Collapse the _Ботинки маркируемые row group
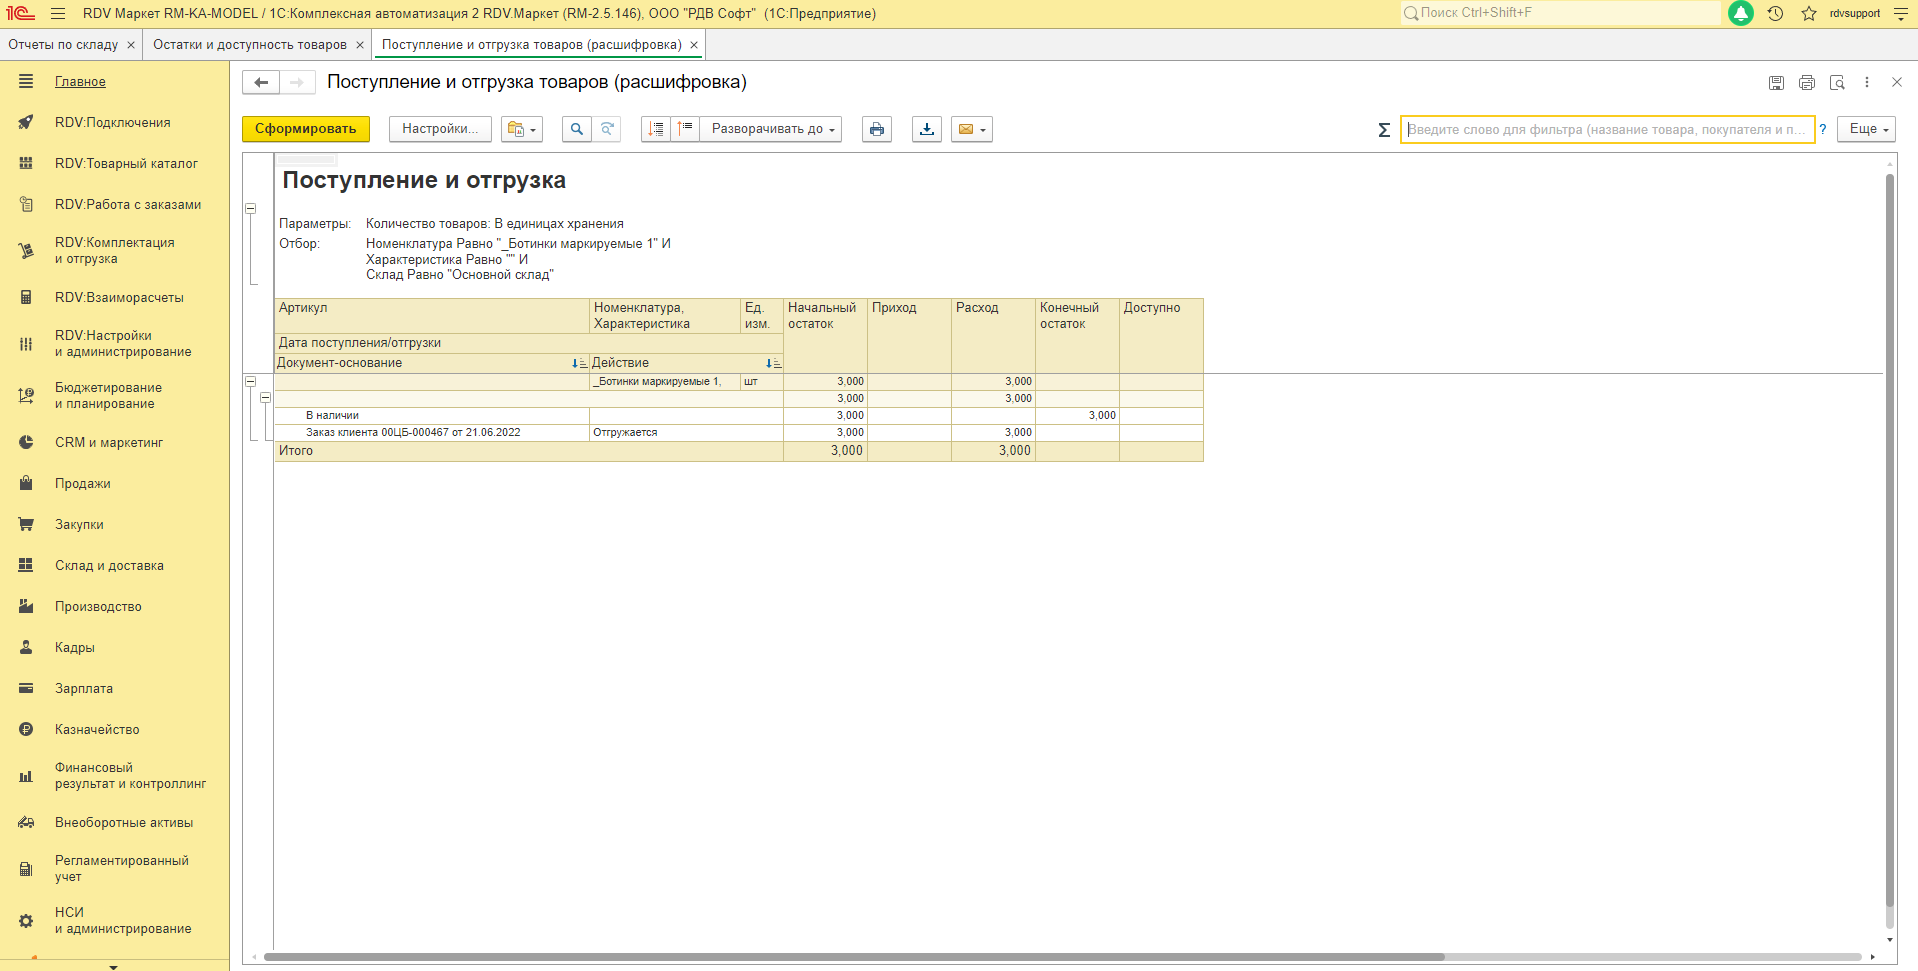 coord(251,382)
